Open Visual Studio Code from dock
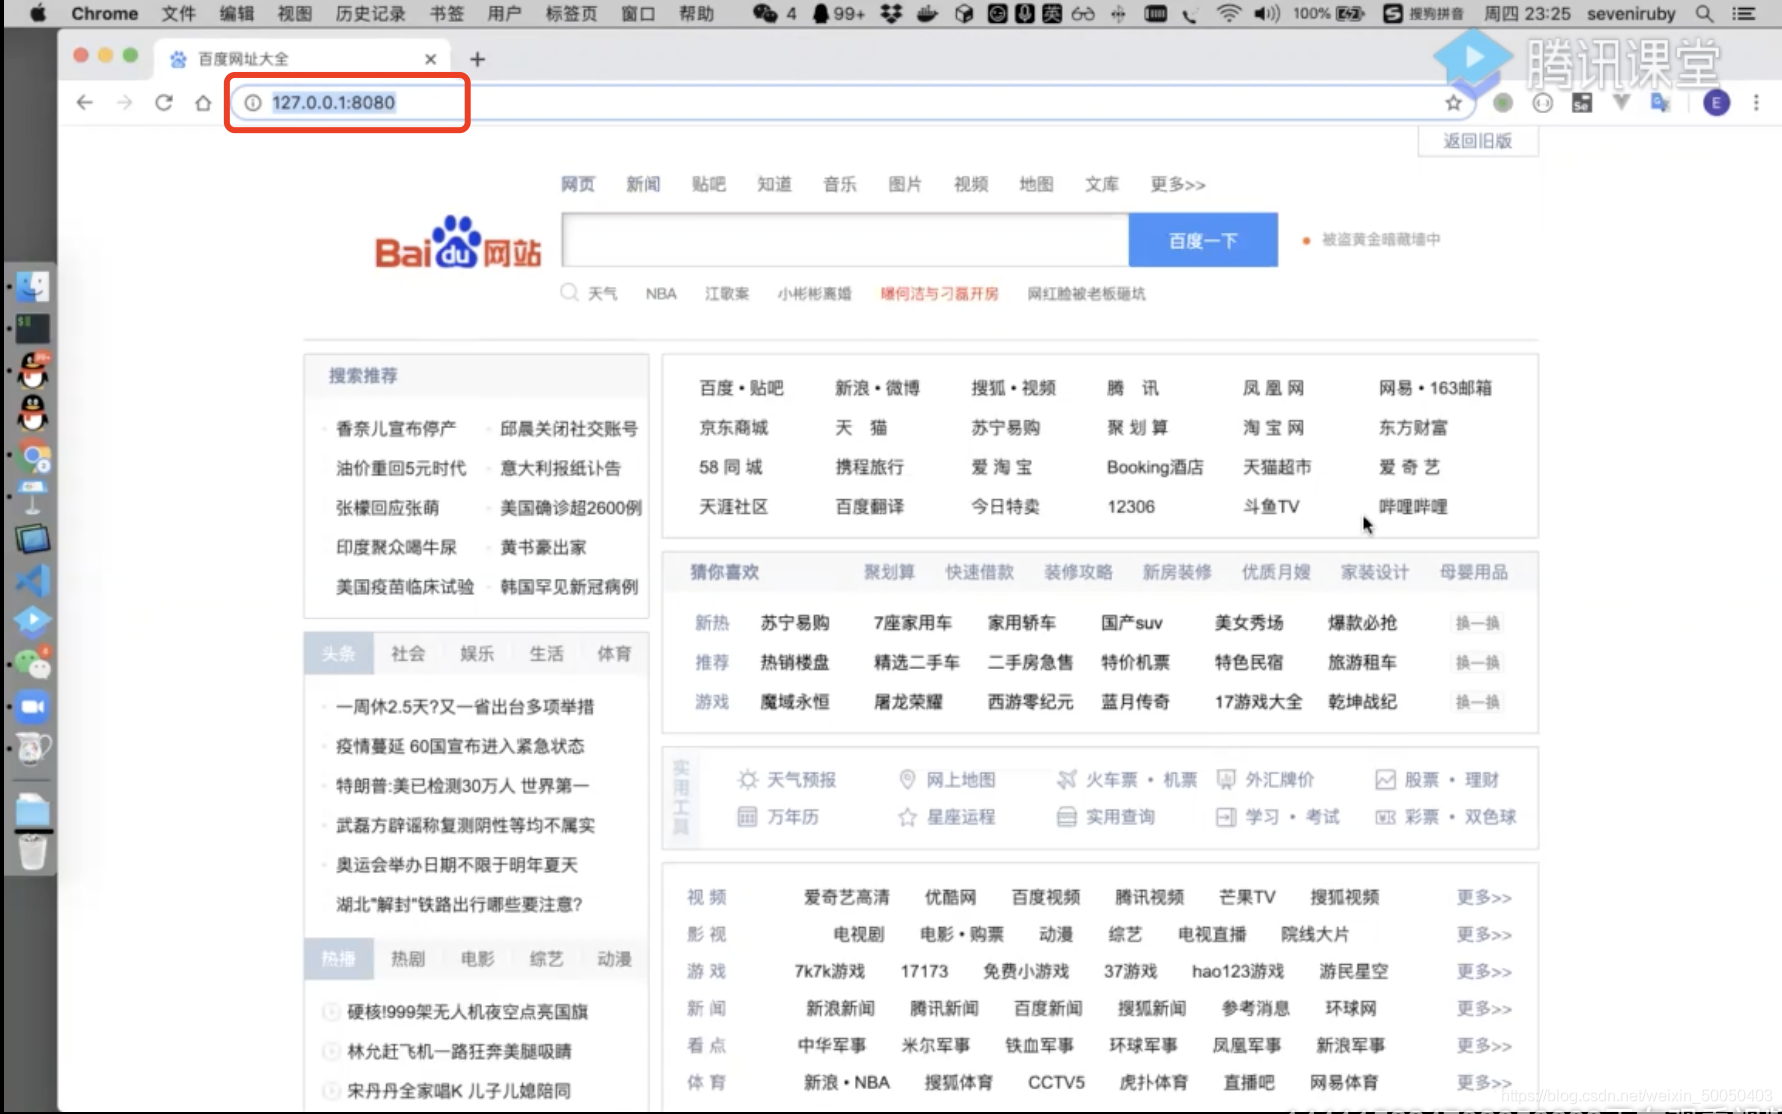The image size is (1782, 1114). tap(32, 581)
